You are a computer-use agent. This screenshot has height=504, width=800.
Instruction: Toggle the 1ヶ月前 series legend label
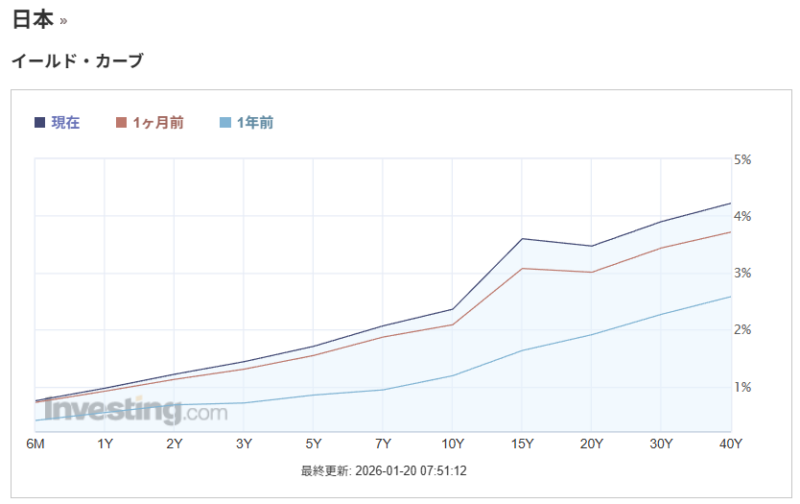click(x=158, y=123)
